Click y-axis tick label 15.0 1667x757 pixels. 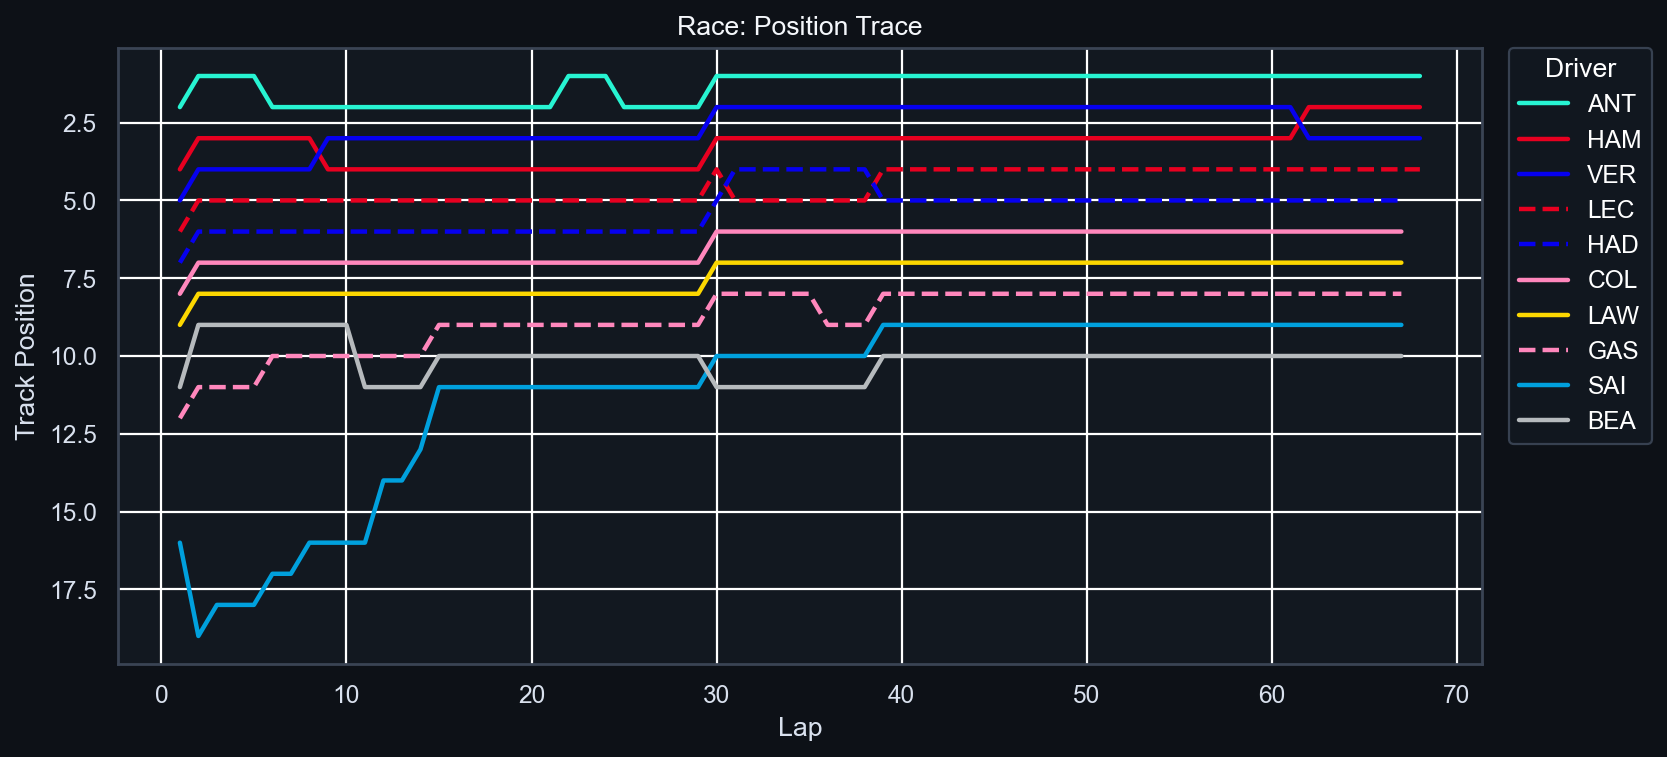[74, 513]
